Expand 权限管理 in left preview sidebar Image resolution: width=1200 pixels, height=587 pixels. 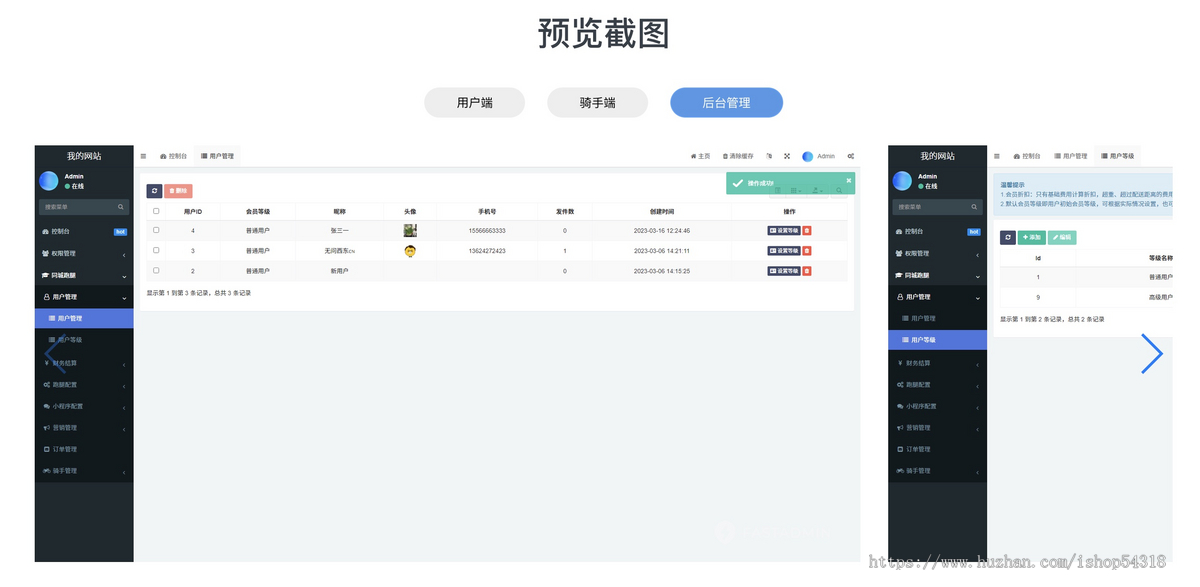click(x=84, y=253)
